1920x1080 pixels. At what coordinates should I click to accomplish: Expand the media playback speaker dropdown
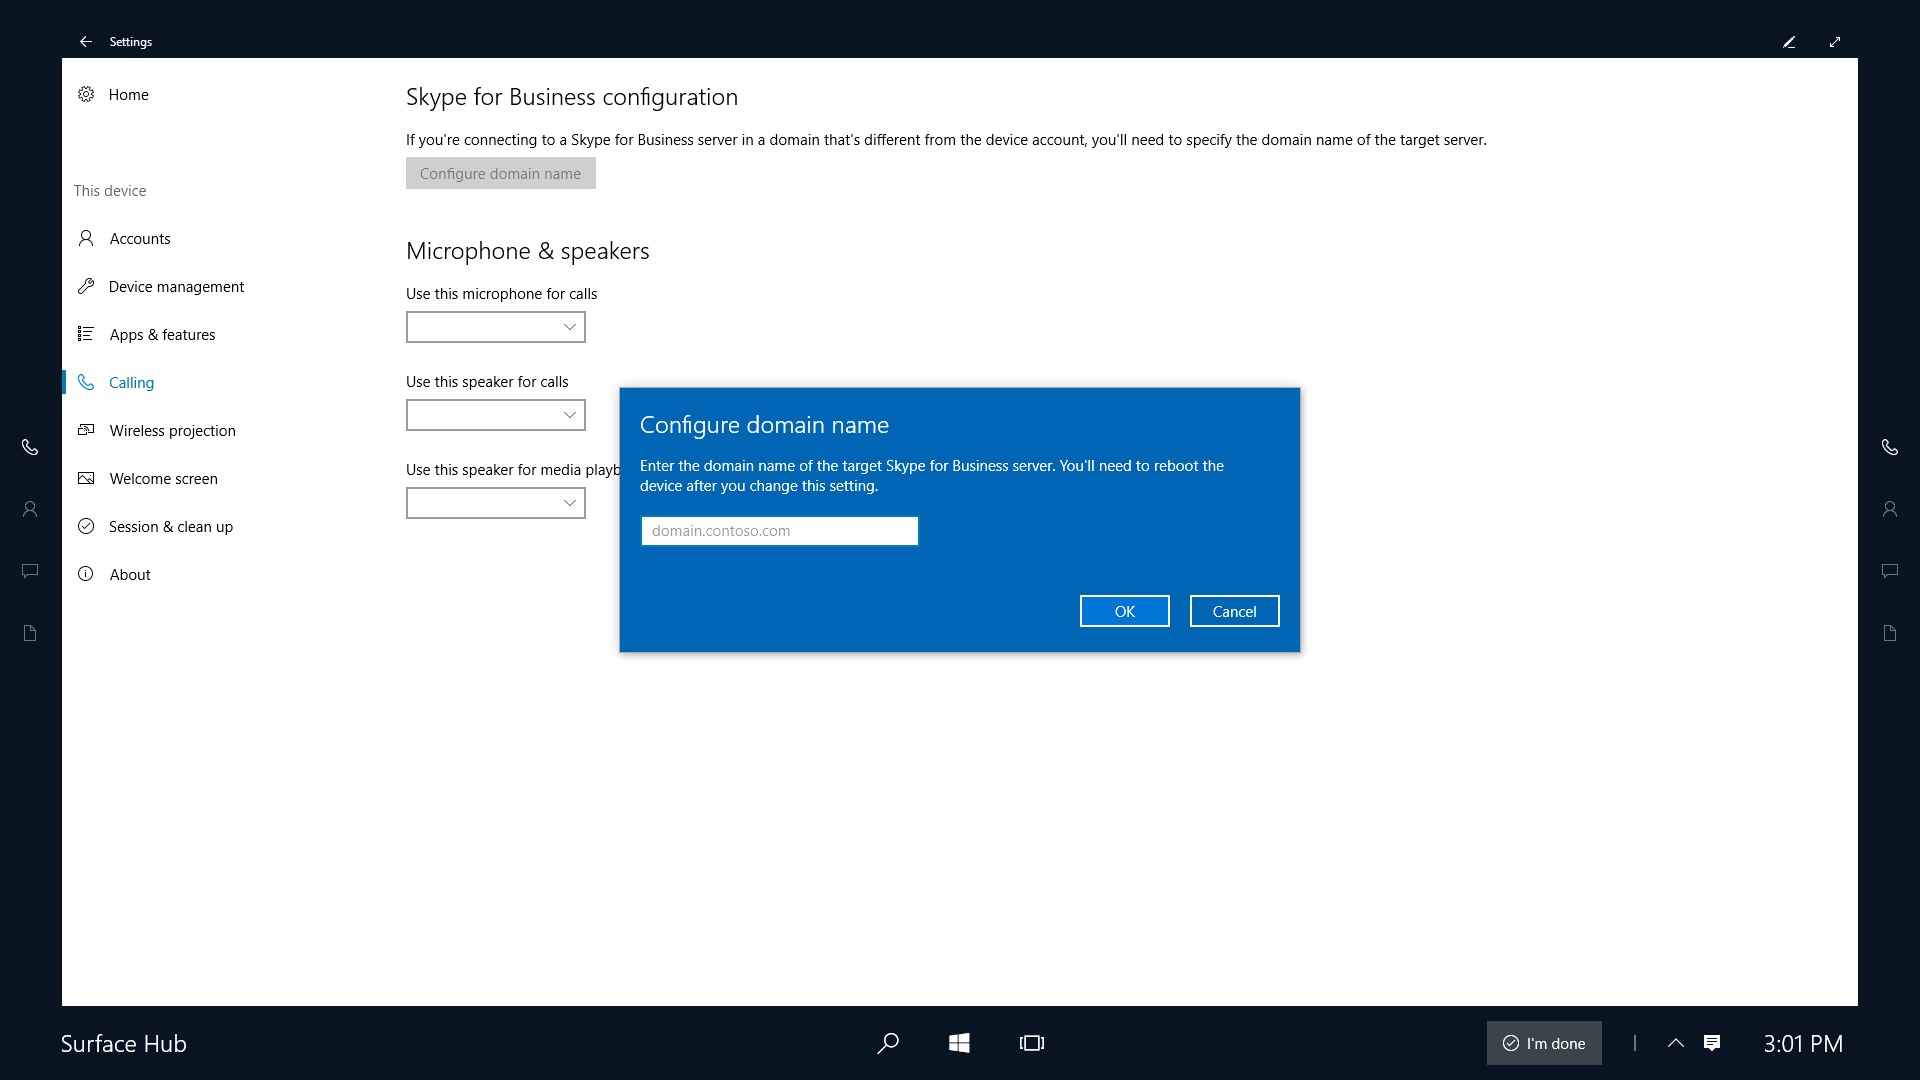point(570,502)
